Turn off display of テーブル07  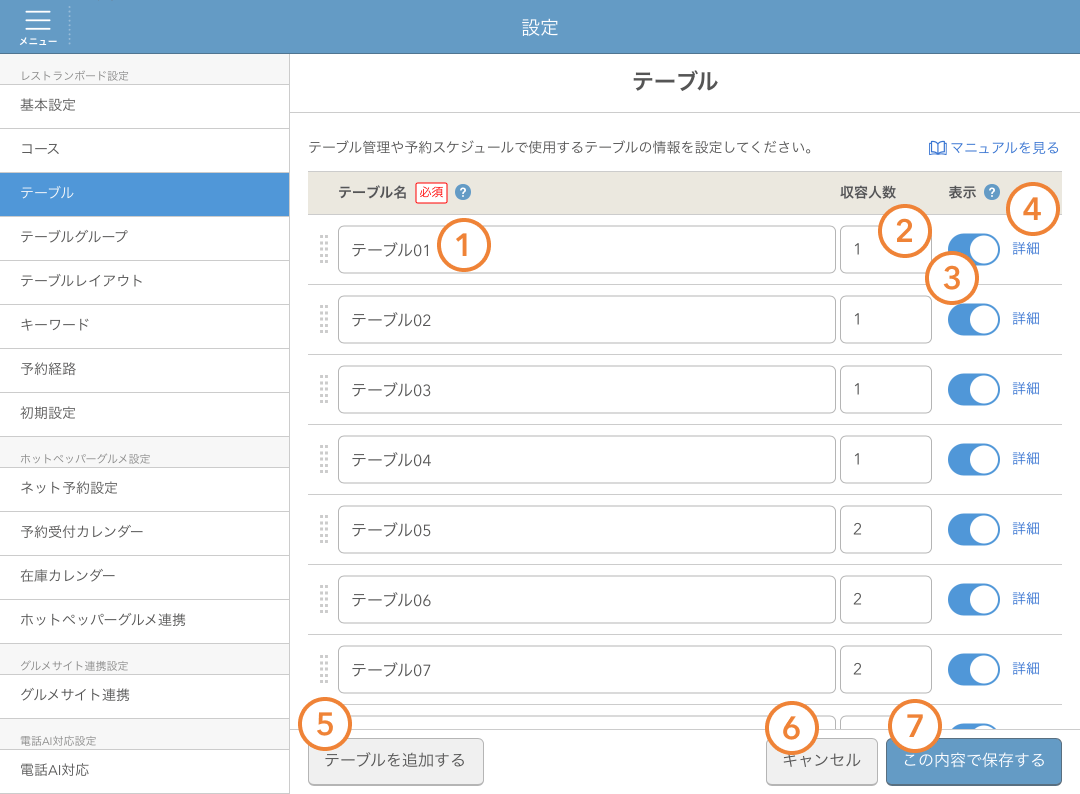[x=972, y=669]
